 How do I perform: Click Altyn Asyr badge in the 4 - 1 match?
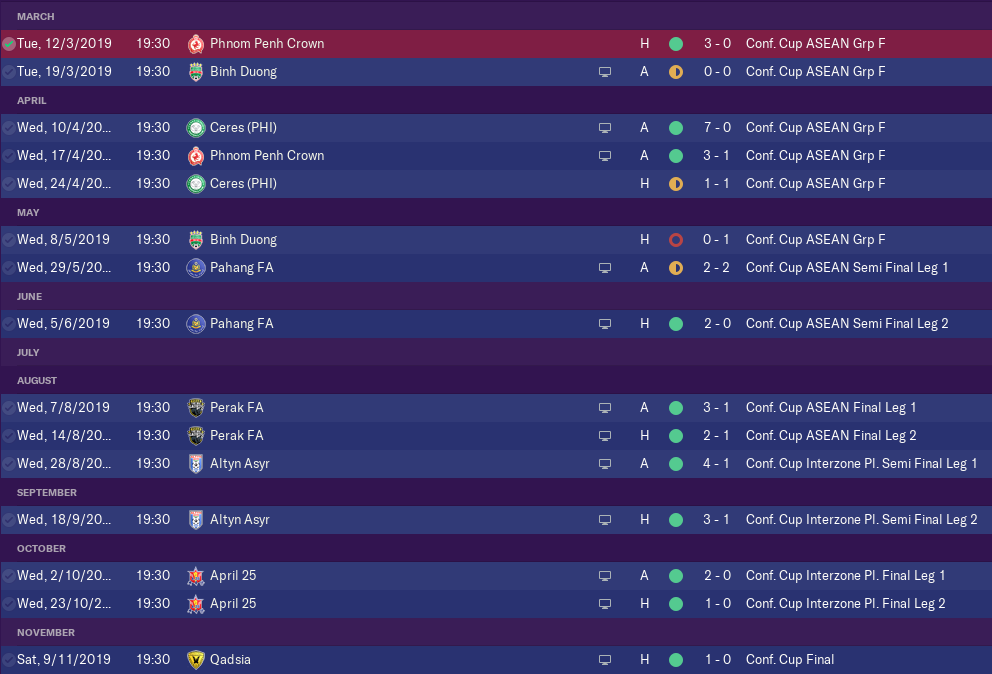click(196, 464)
